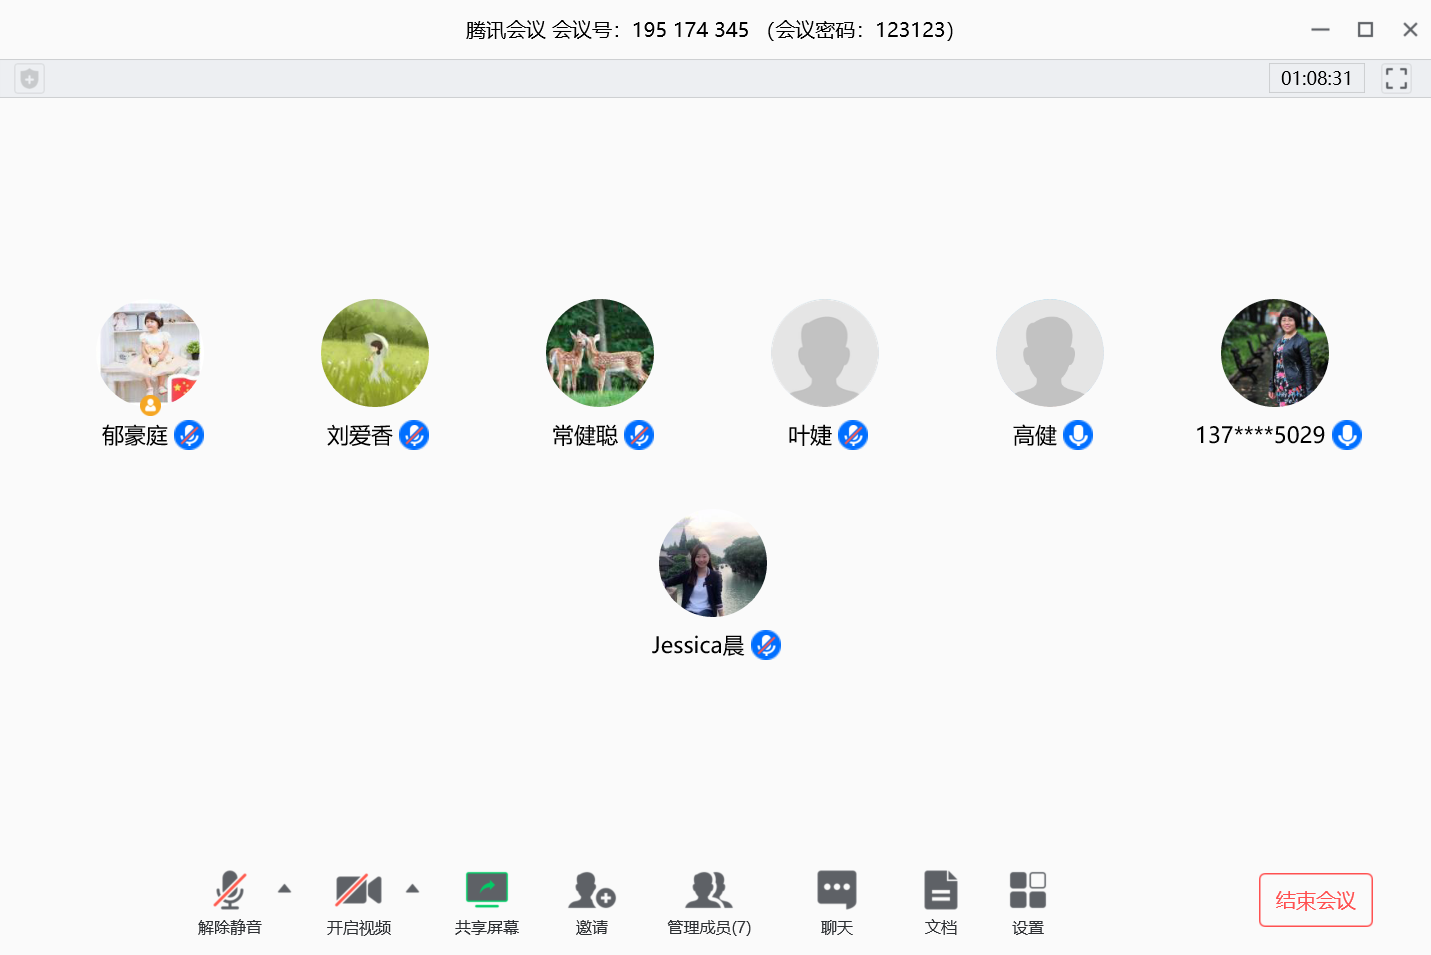Enter full screen mode icon

pyautogui.click(x=1396, y=78)
